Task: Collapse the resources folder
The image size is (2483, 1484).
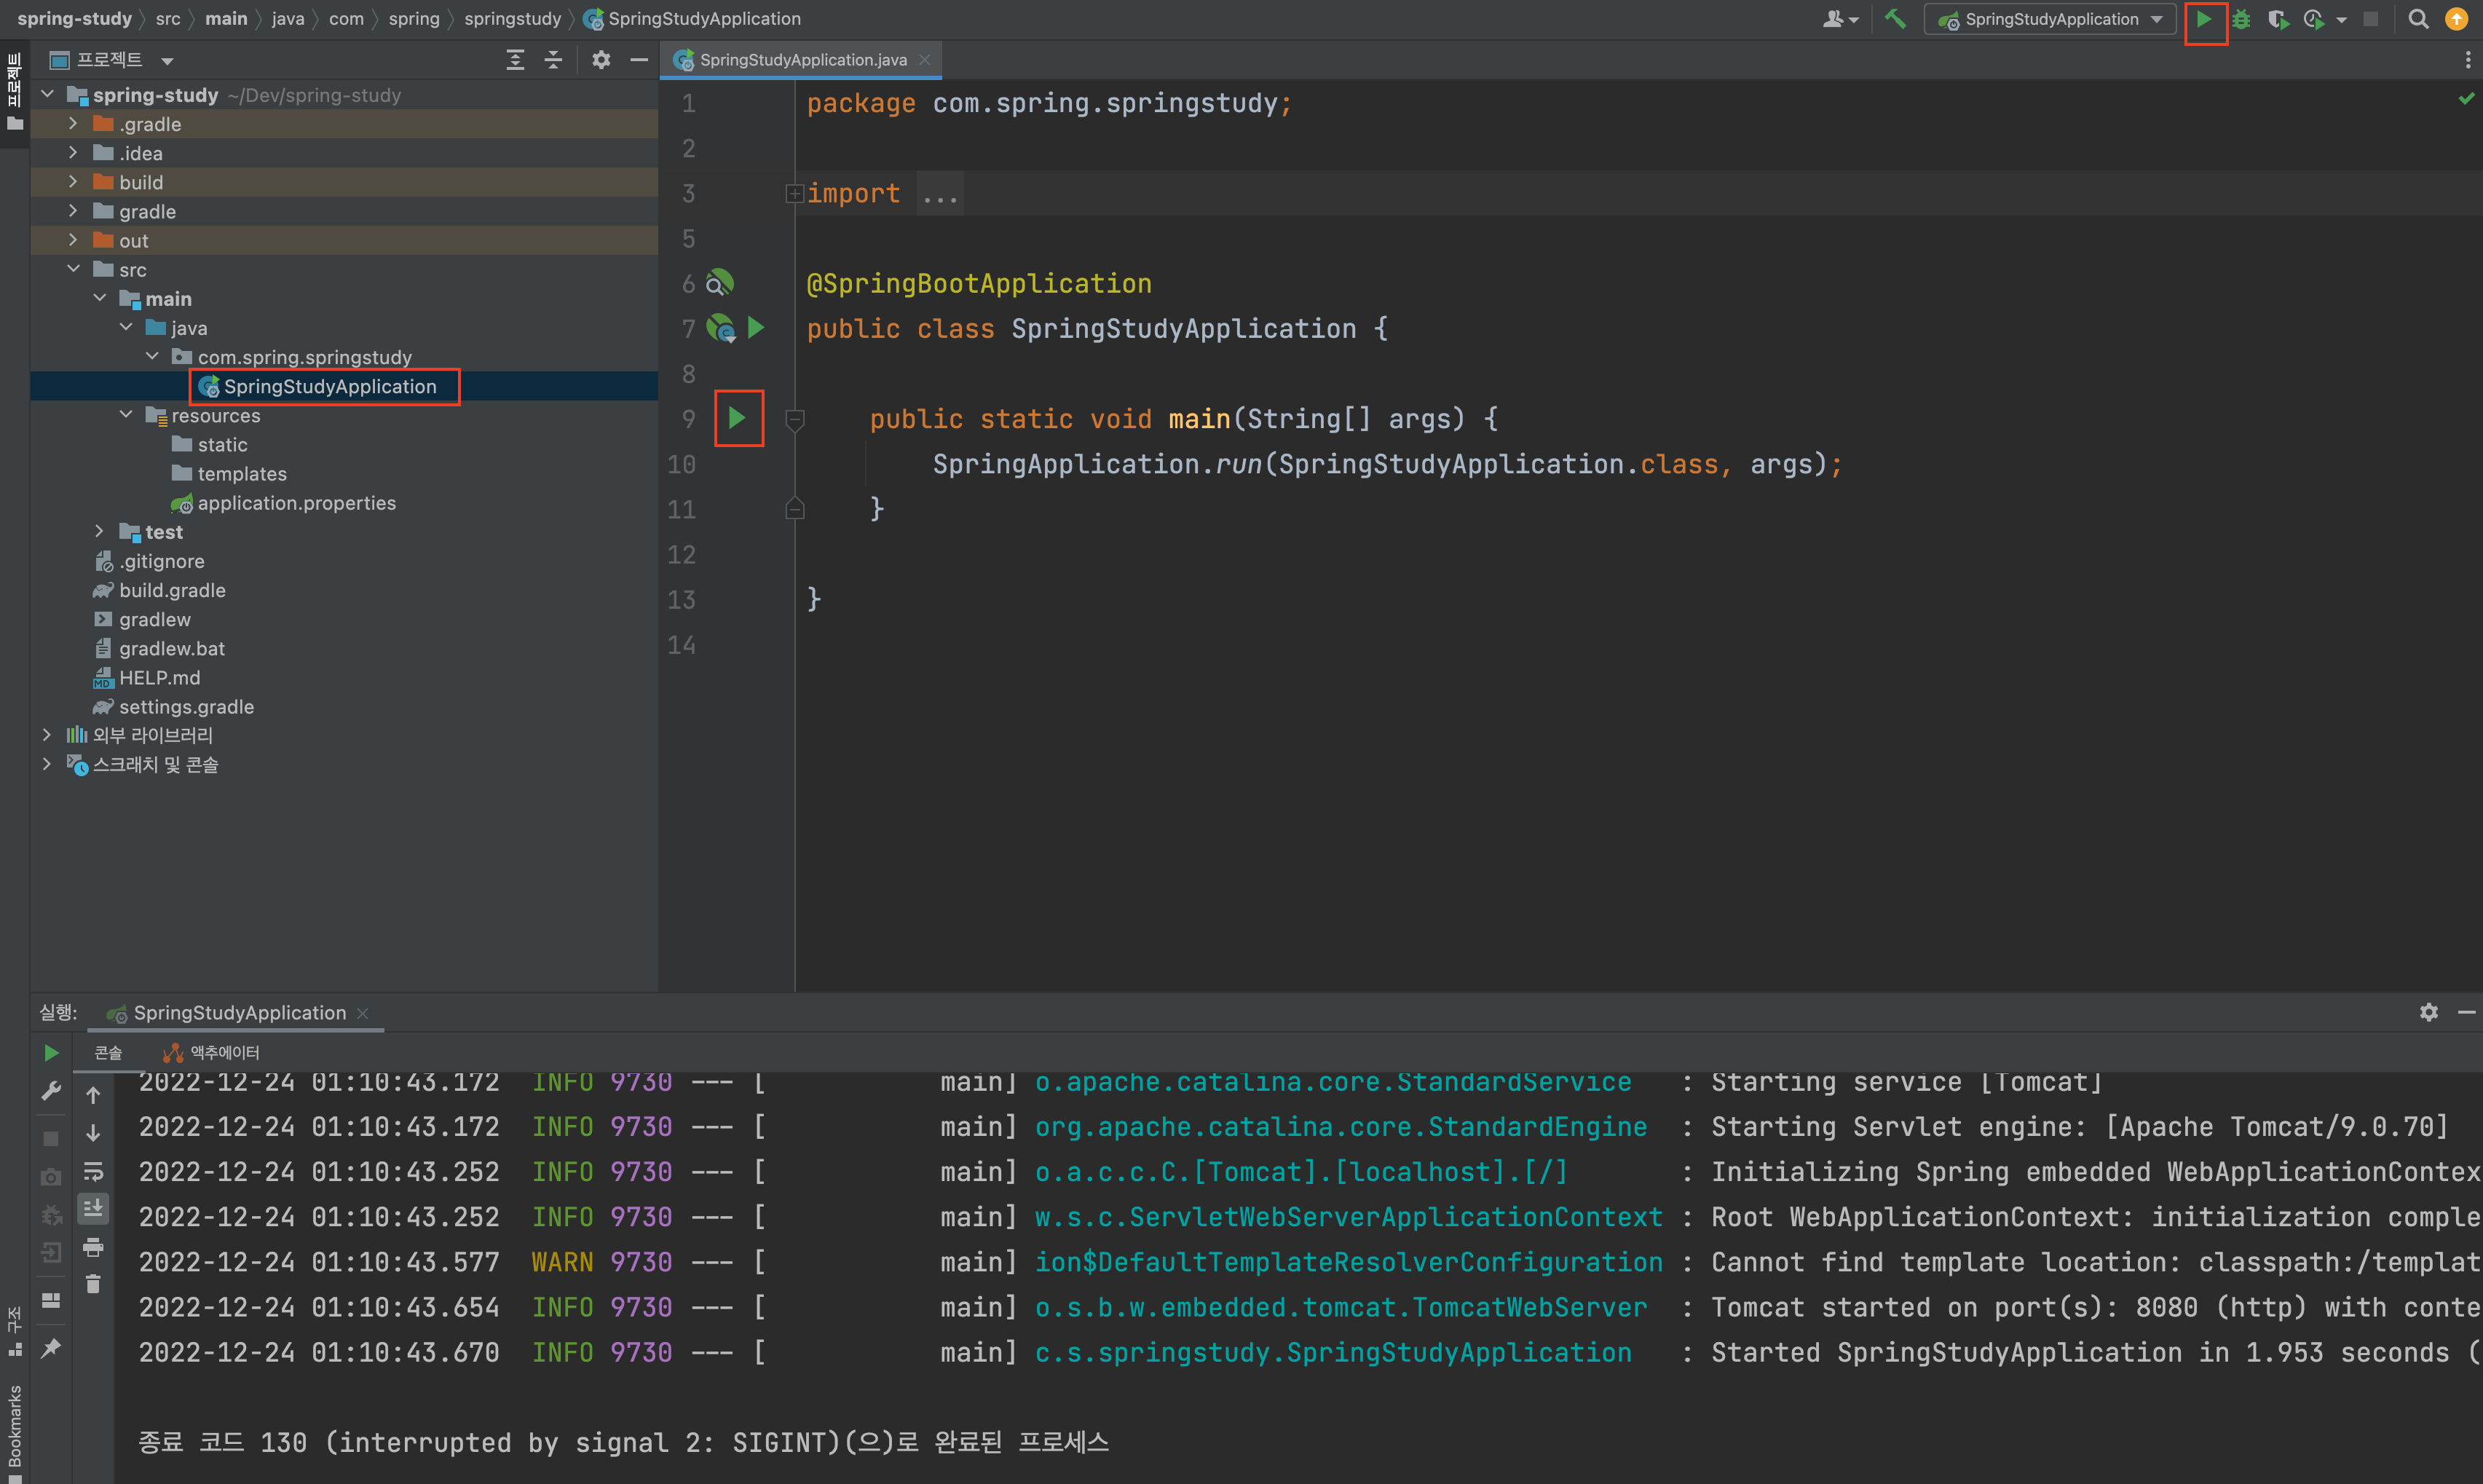Action: coord(126,415)
